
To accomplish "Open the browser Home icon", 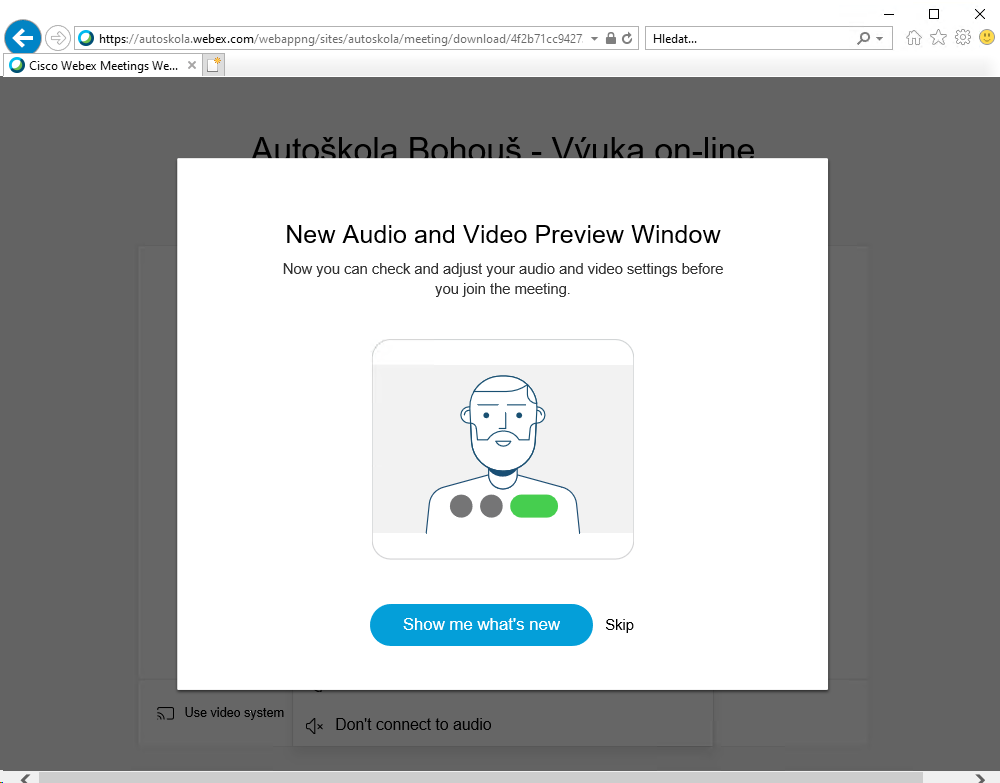I will [x=914, y=38].
